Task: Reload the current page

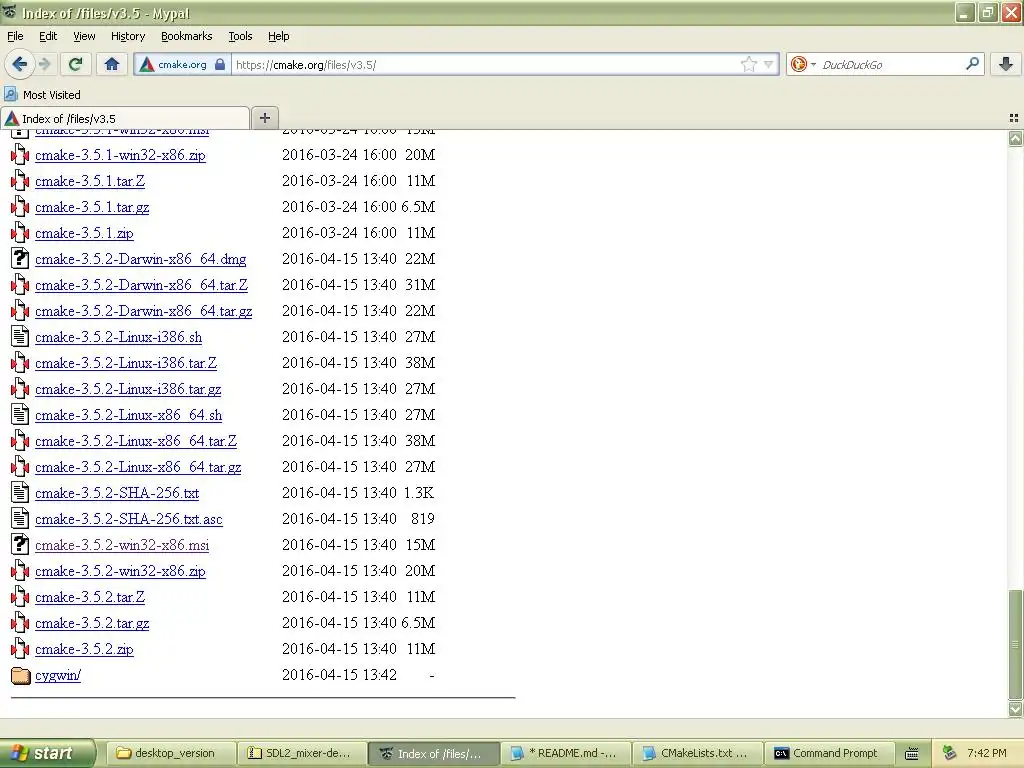Action: pyautogui.click(x=76, y=64)
